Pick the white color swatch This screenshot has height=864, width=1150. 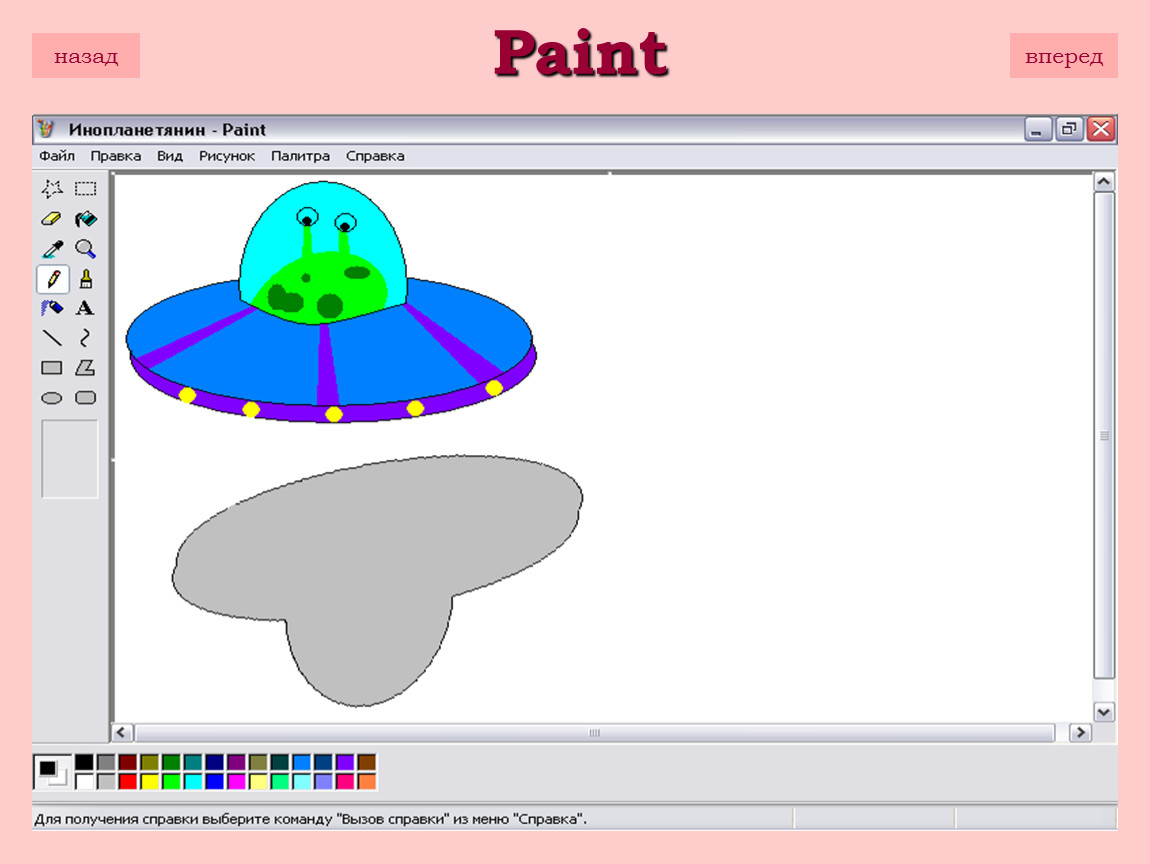(x=84, y=781)
